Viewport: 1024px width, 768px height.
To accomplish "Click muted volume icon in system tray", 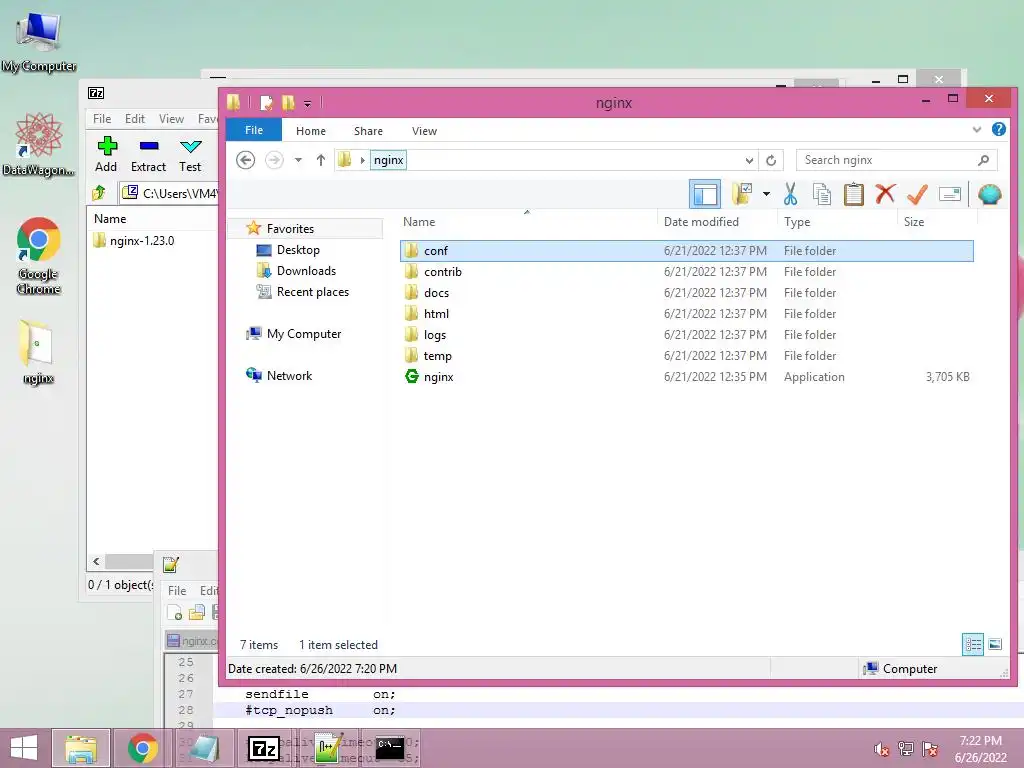I will pyautogui.click(x=881, y=749).
